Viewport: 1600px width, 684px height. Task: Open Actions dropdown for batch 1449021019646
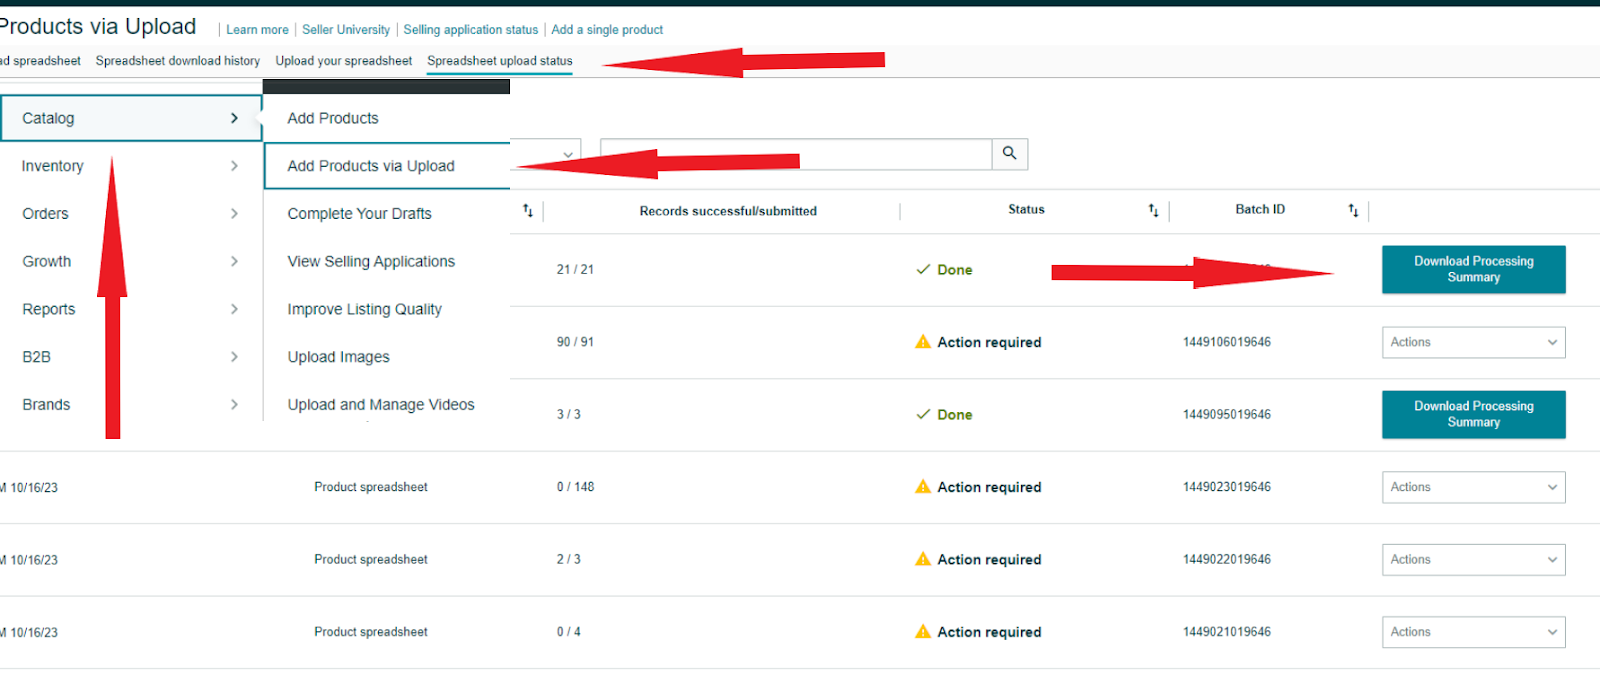tap(1473, 632)
